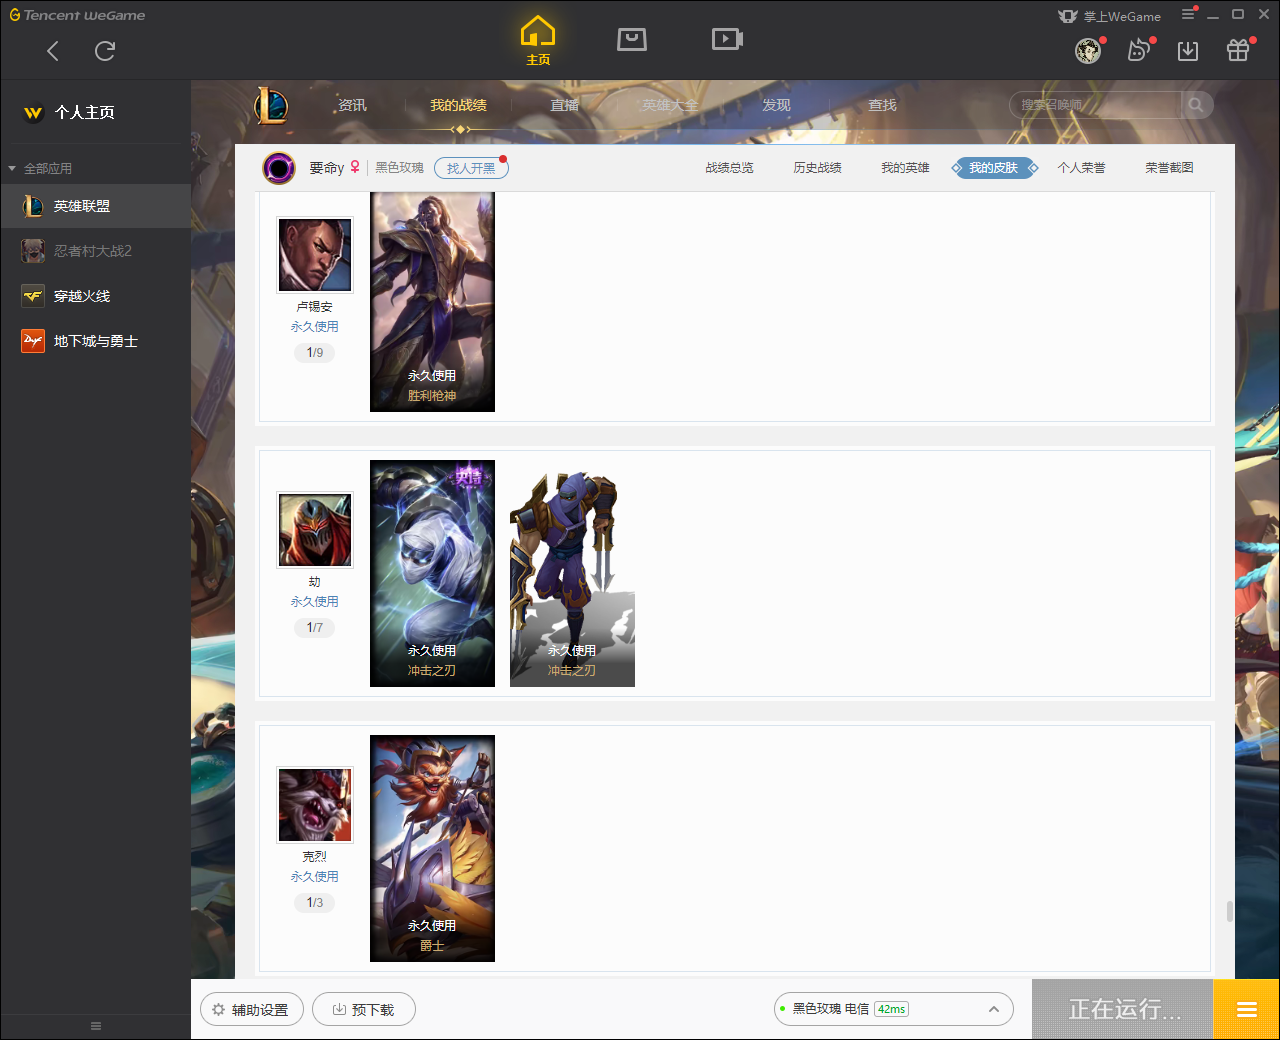Screen dimensions: 1280x1040
Task: Switch to the 查找 tab
Action: tap(882, 105)
